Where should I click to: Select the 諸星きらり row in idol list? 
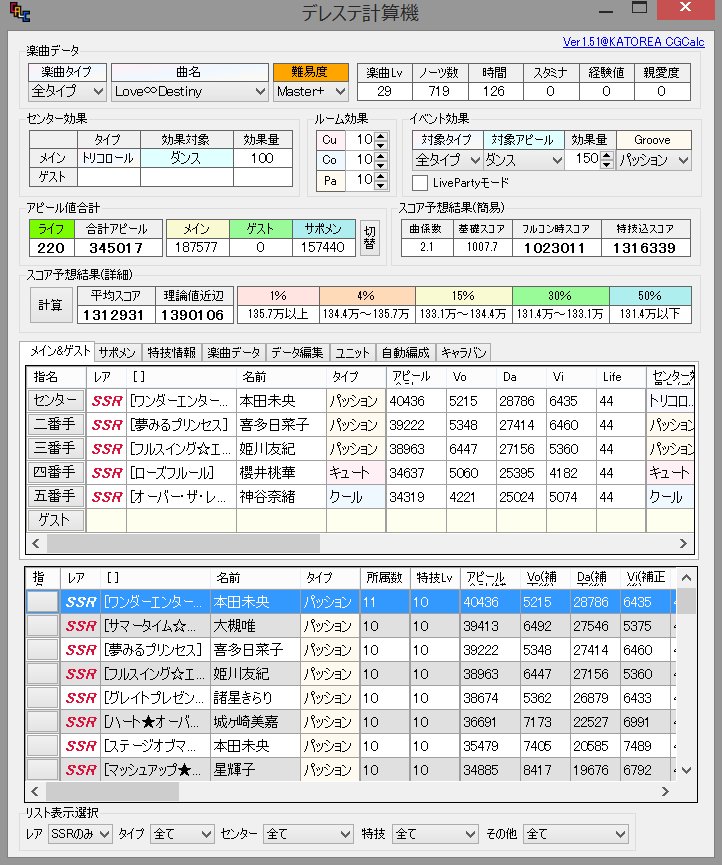pyautogui.click(x=350, y=698)
